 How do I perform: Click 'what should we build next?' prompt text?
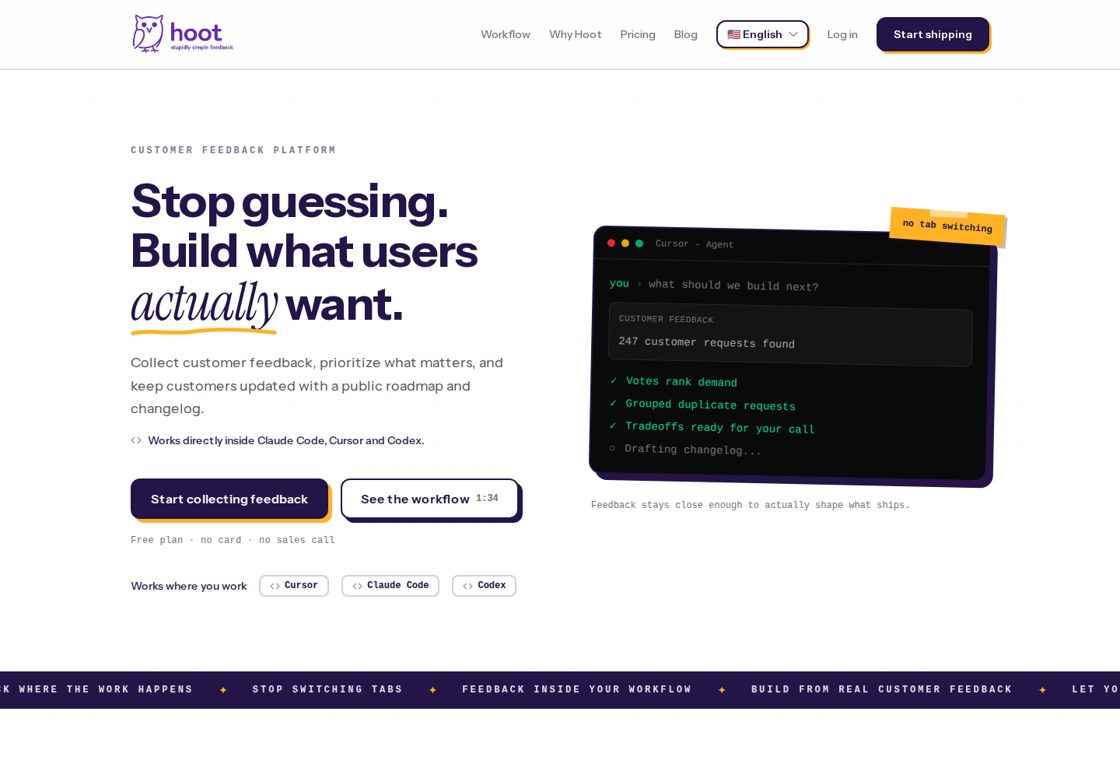[734, 285]
